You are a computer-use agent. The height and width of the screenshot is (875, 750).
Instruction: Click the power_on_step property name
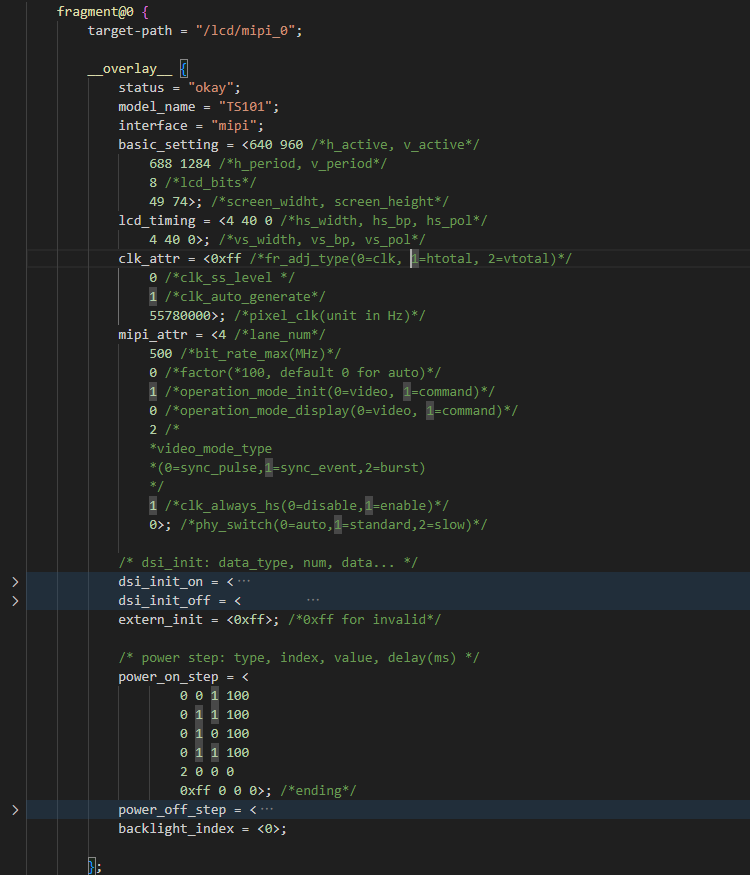tap(168, 676)
